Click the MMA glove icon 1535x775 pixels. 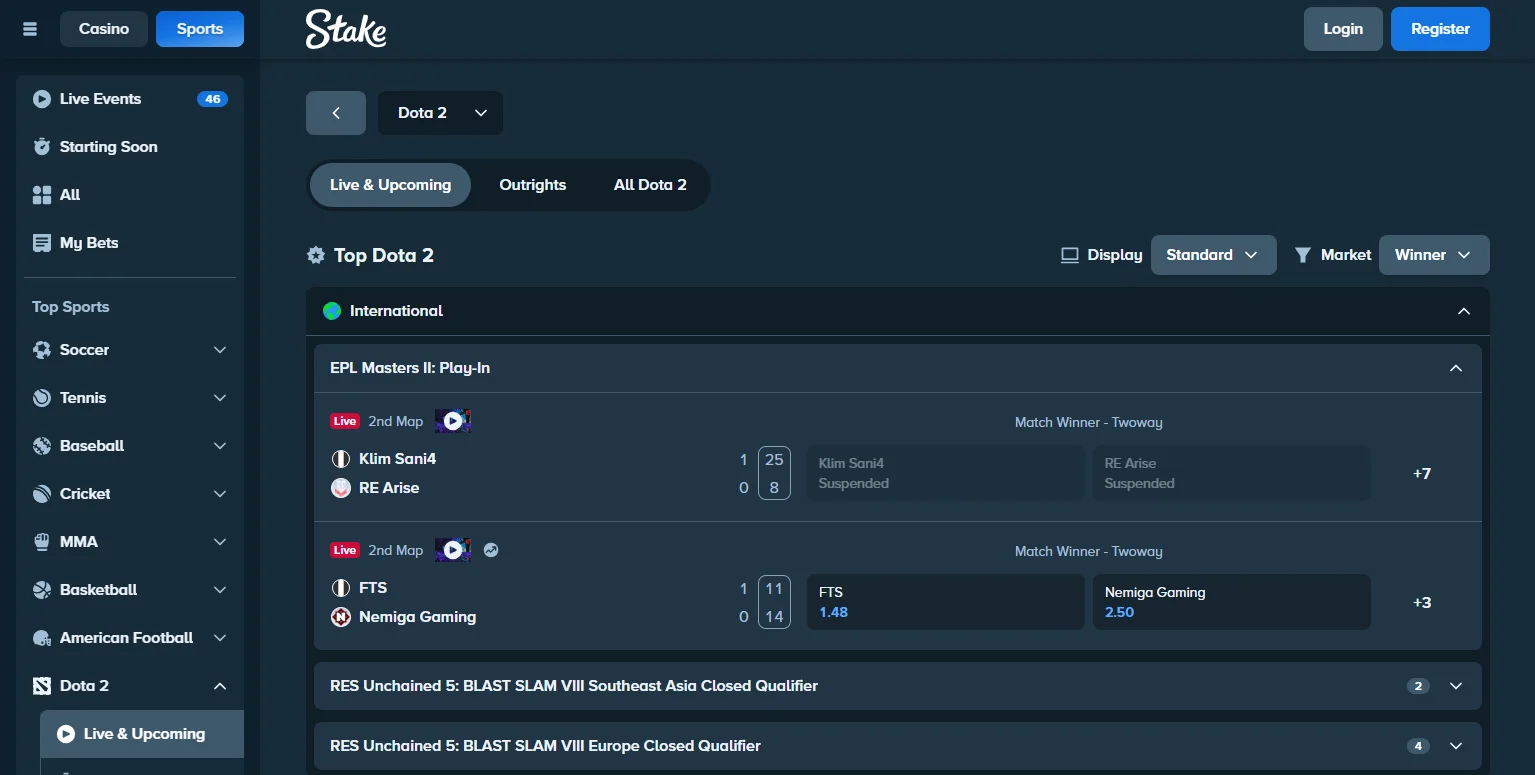point(42,542)
